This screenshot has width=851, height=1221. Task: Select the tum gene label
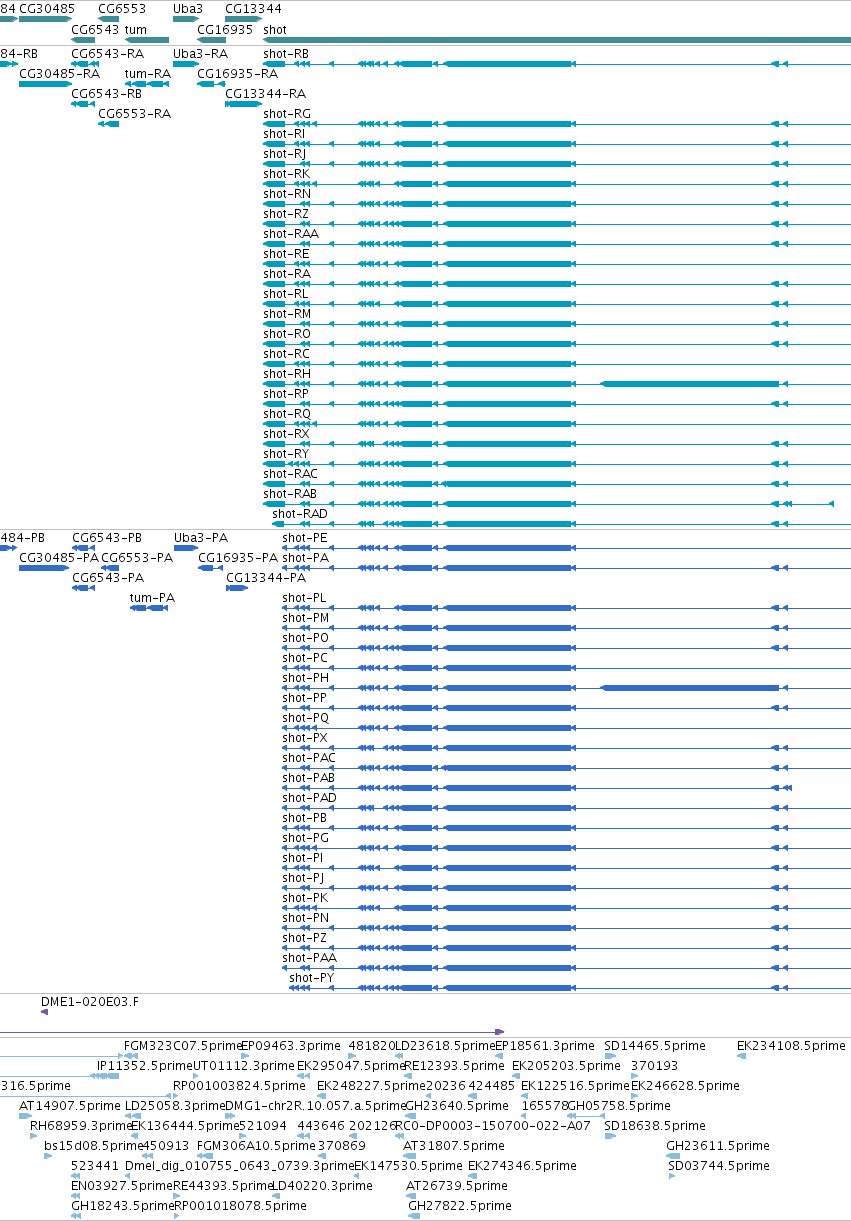pos(135,30)
